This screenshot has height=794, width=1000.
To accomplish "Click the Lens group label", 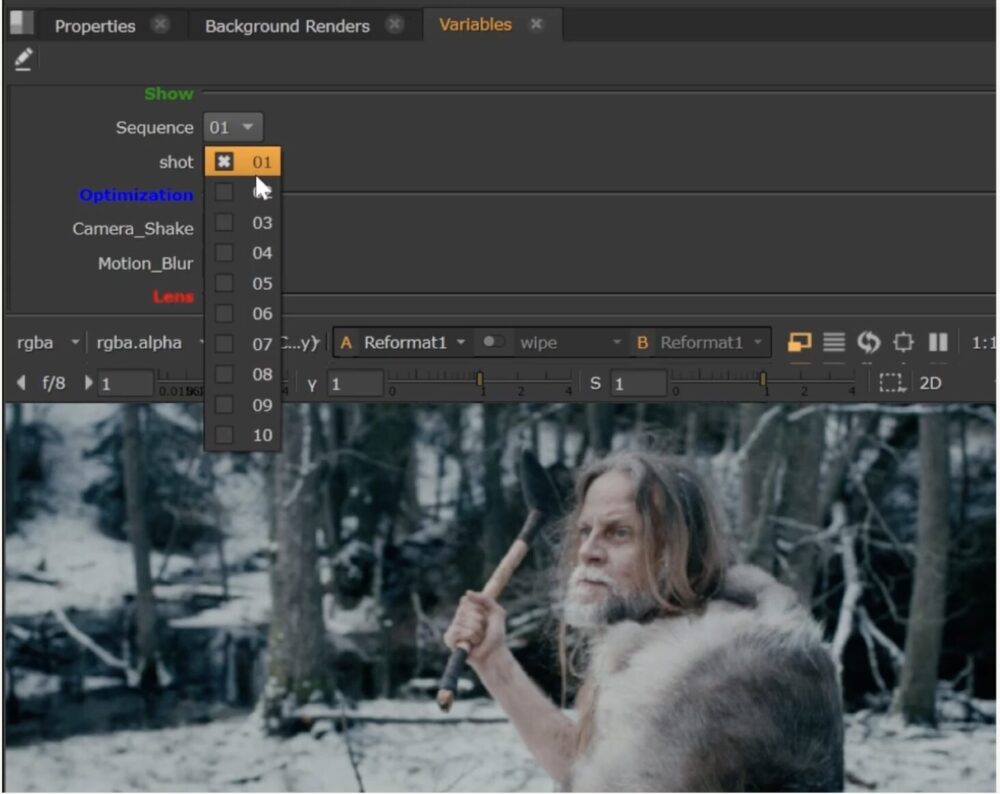I will coord(172,297).
